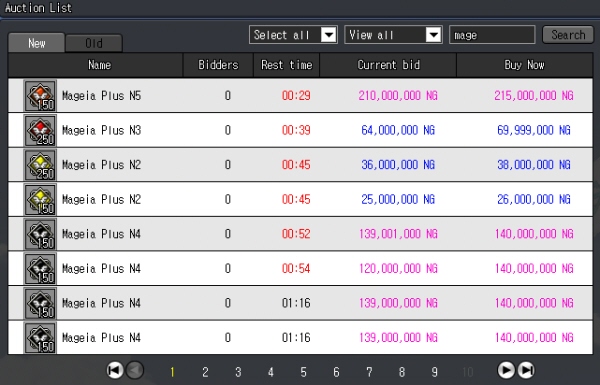Image resolution: width=600 pixels, height=385 pixels.
Task: Click the Search button
Action: pyautogui.click(x=568, y=35)
